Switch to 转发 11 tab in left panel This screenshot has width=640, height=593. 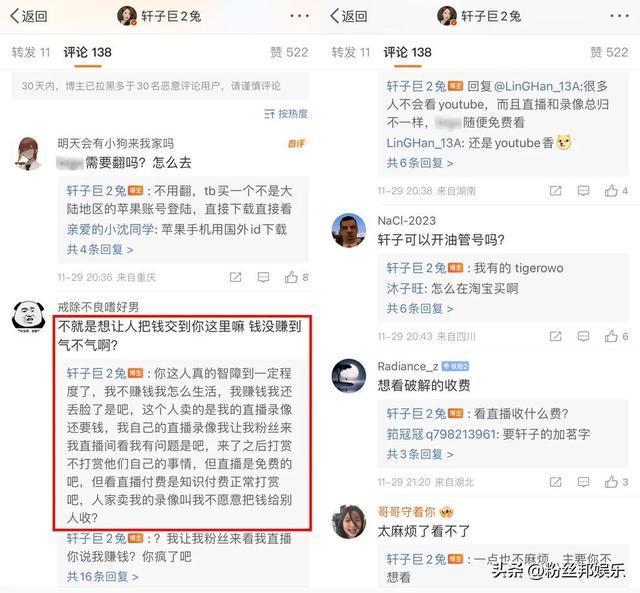point(31,52)
